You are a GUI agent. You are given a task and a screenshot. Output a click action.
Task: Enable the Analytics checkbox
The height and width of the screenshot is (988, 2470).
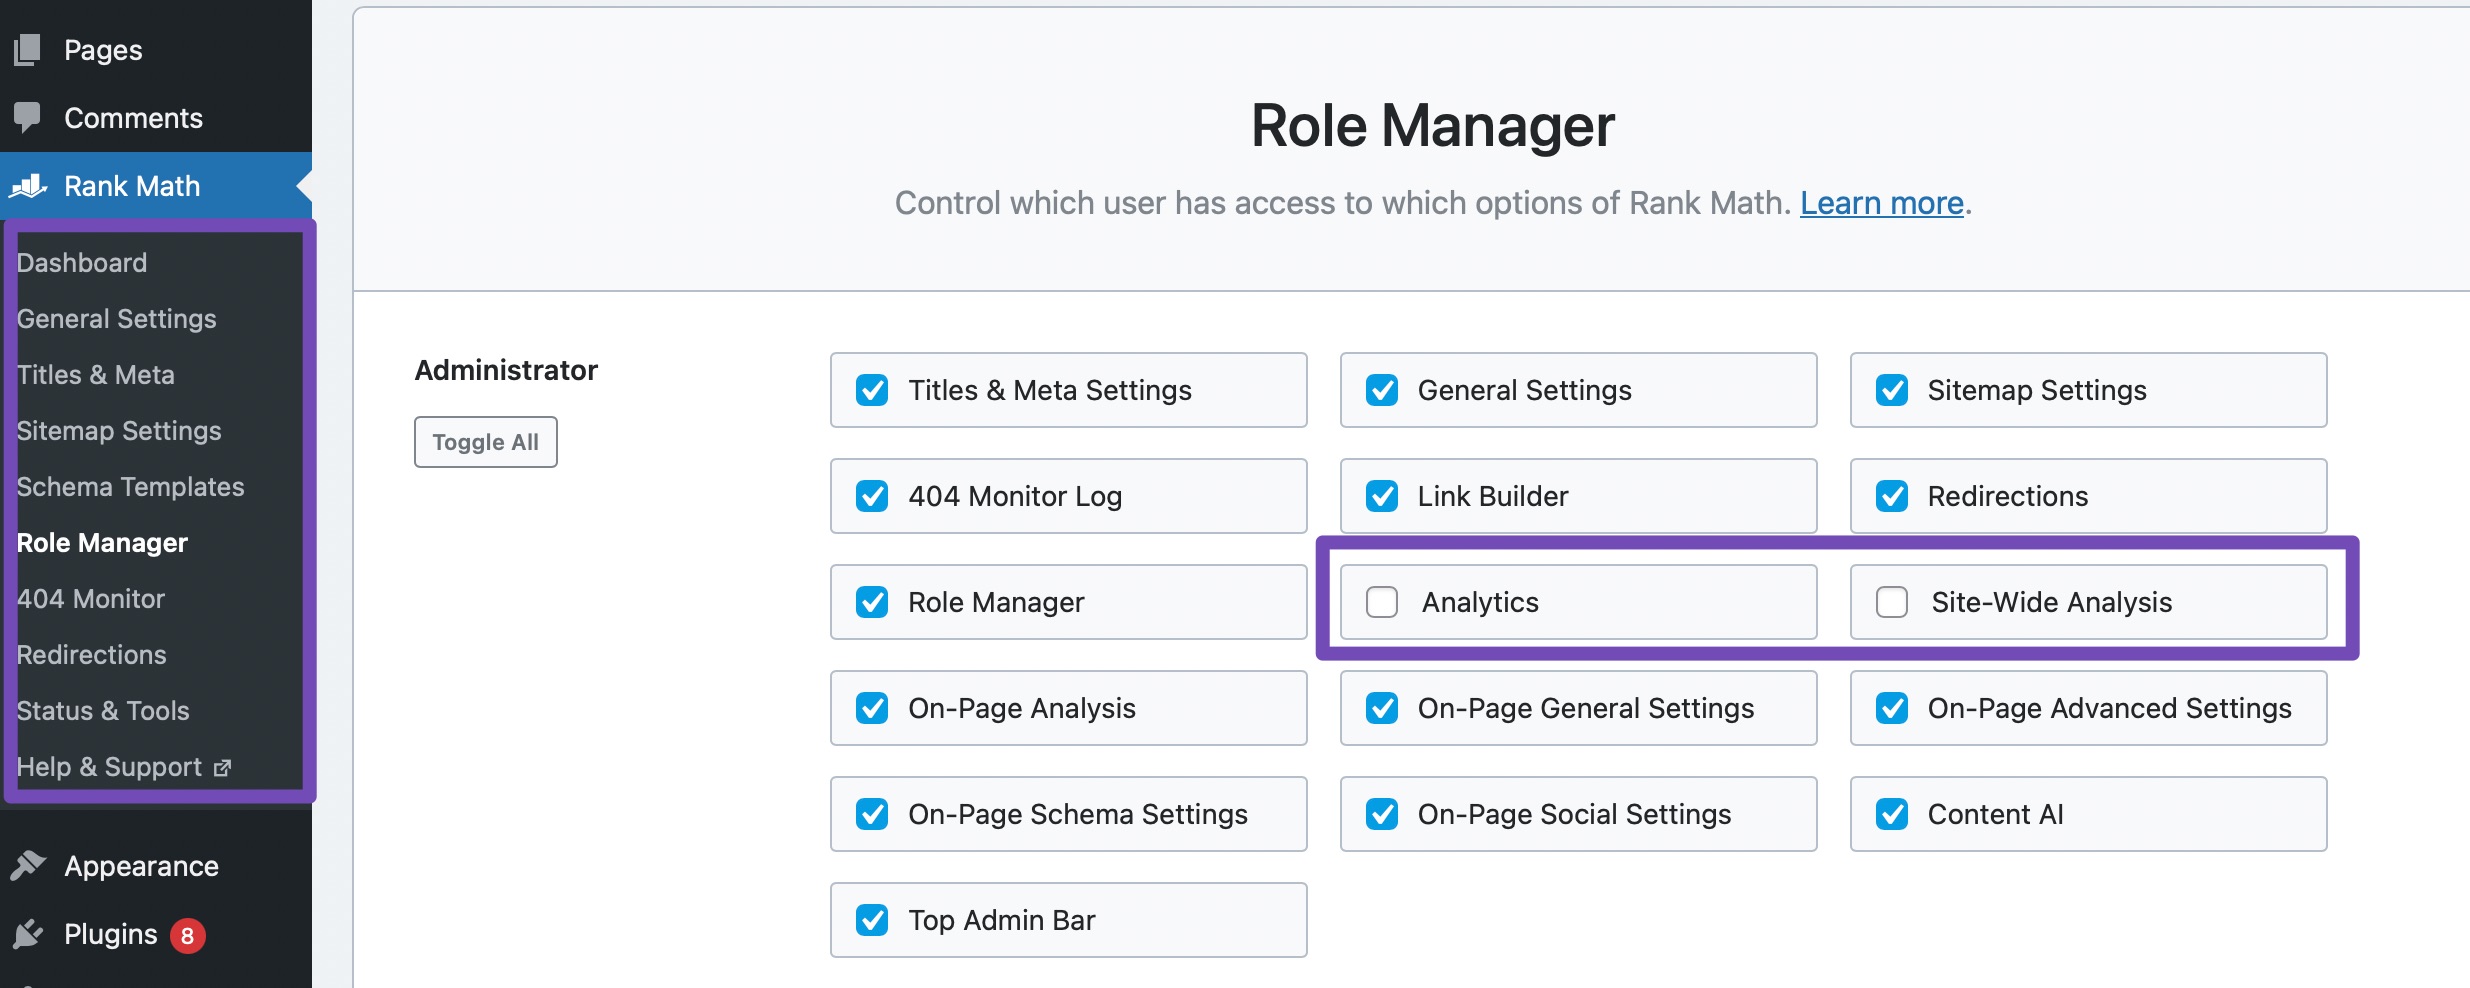click(x=1382, y=602)
